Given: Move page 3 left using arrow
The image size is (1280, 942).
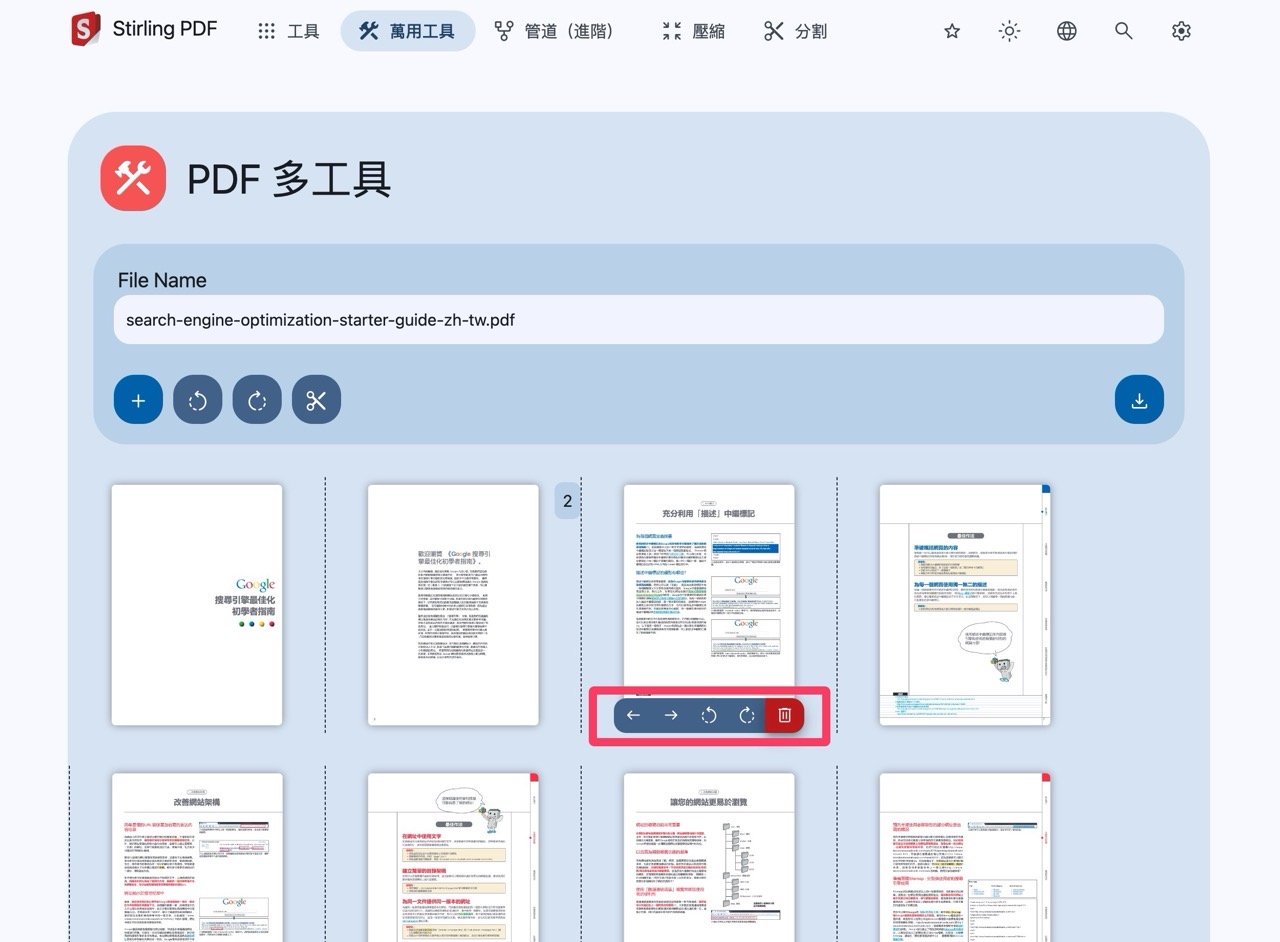Looking at the screenshot, I should [633, 715].
